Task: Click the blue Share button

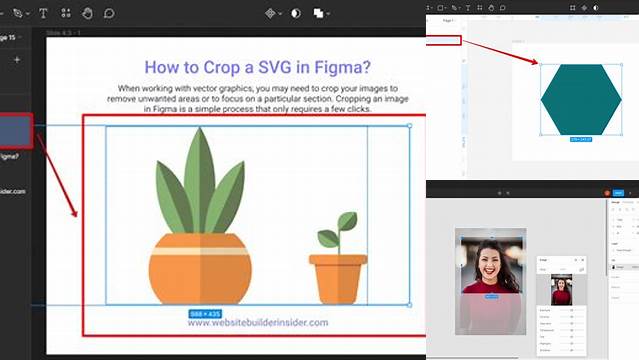Action: (x=618, y=193)
